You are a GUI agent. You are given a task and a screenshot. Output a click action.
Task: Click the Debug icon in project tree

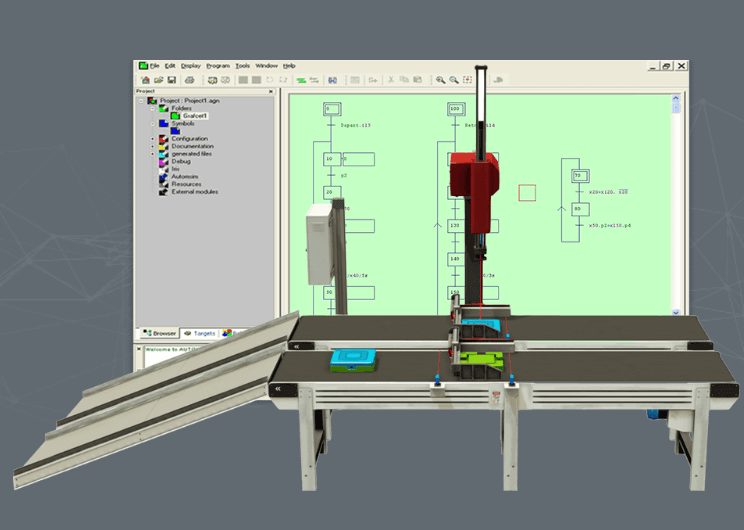click(x=163, y=161)
